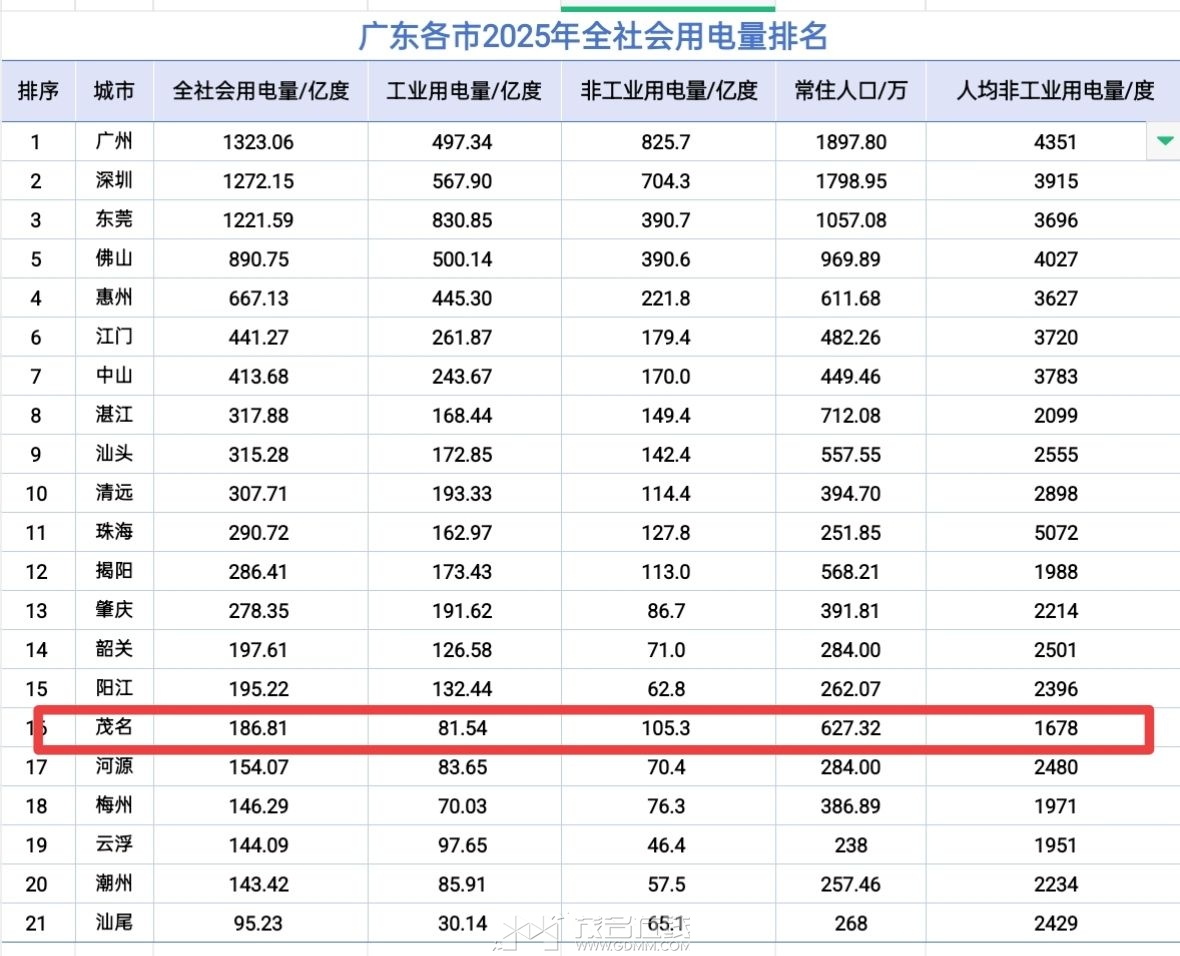The height and width of the screenshot is (956, 1180).
Task: Click the 工业用电量/亿度 header cell
Action: click(x=464, y=91)
